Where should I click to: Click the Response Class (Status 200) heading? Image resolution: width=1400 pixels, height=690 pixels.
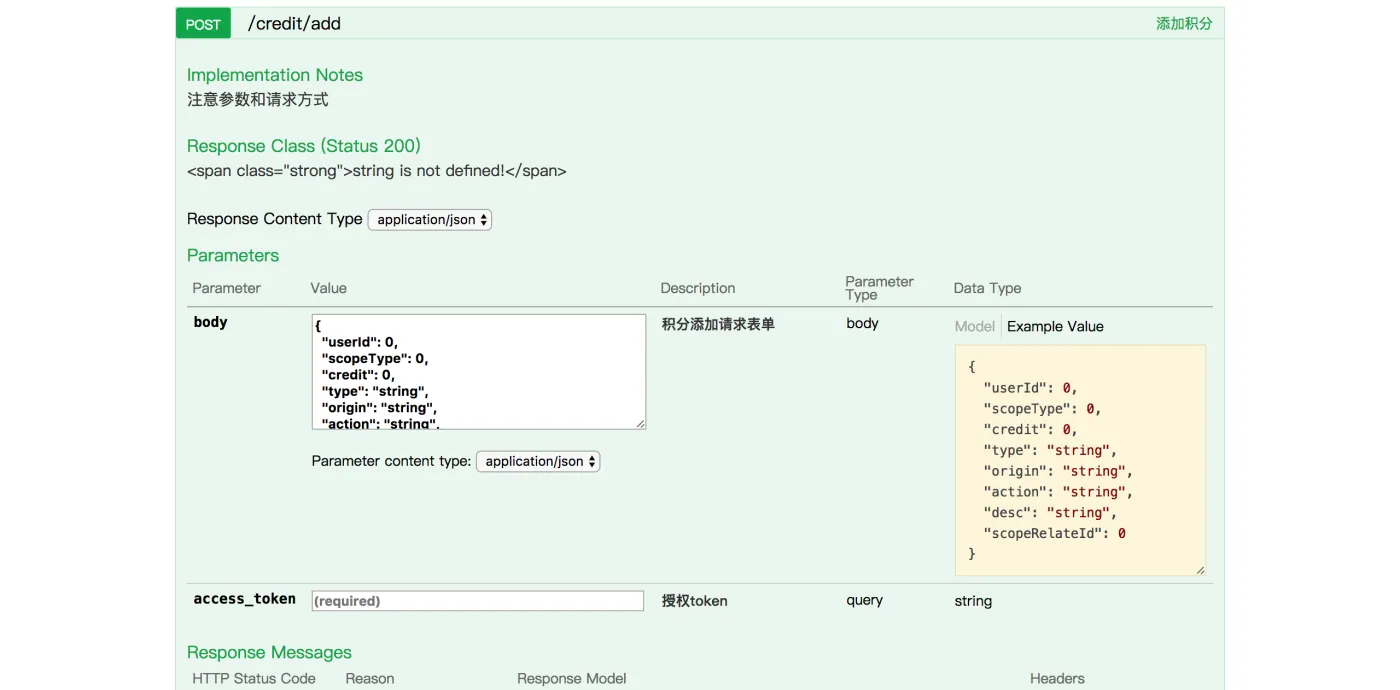(x=304, y=146)
